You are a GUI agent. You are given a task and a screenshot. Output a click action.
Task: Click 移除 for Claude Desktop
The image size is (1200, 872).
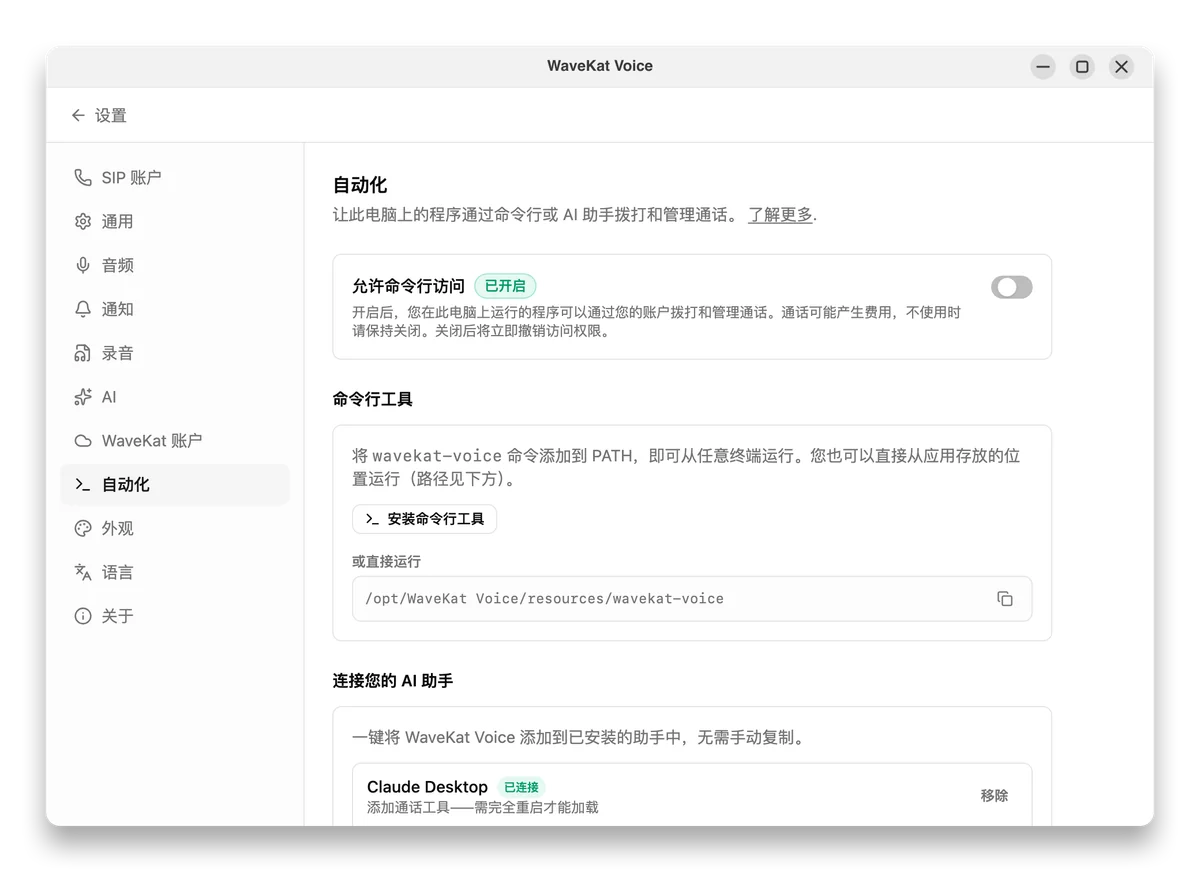pos(994,796)
